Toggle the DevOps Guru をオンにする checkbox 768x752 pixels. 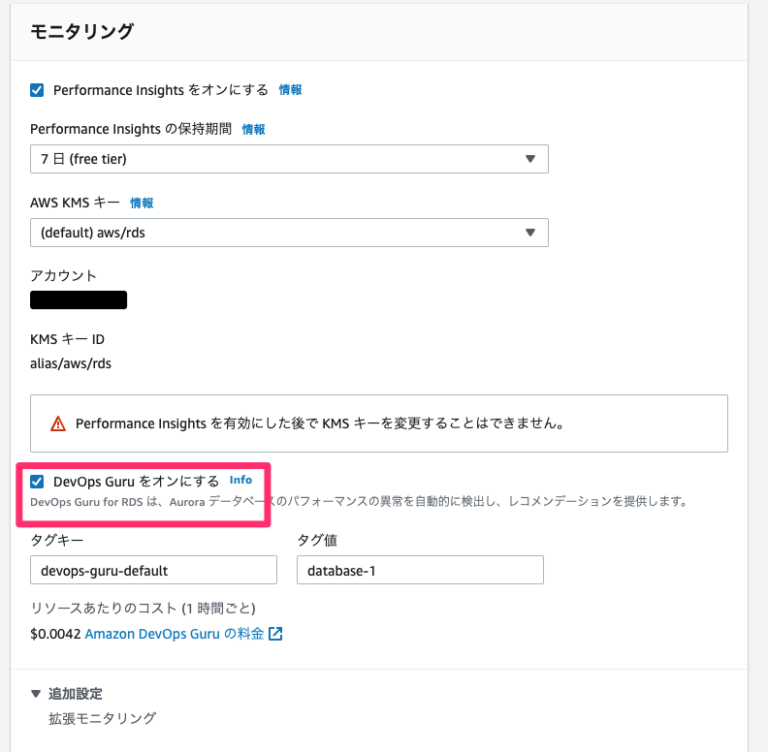pos(37,482)
